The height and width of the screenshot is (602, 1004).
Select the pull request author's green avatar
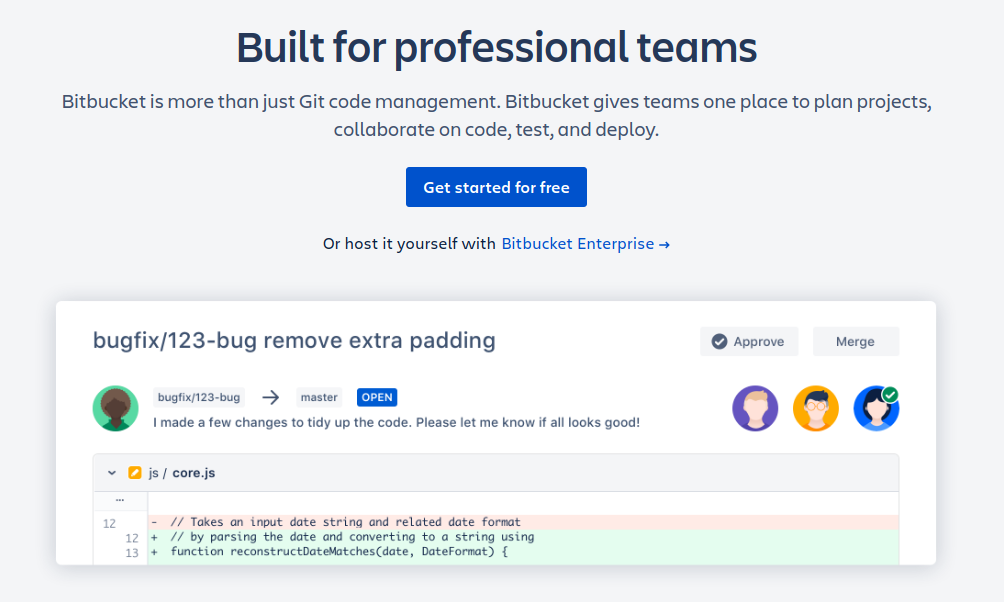pos(116,408)
